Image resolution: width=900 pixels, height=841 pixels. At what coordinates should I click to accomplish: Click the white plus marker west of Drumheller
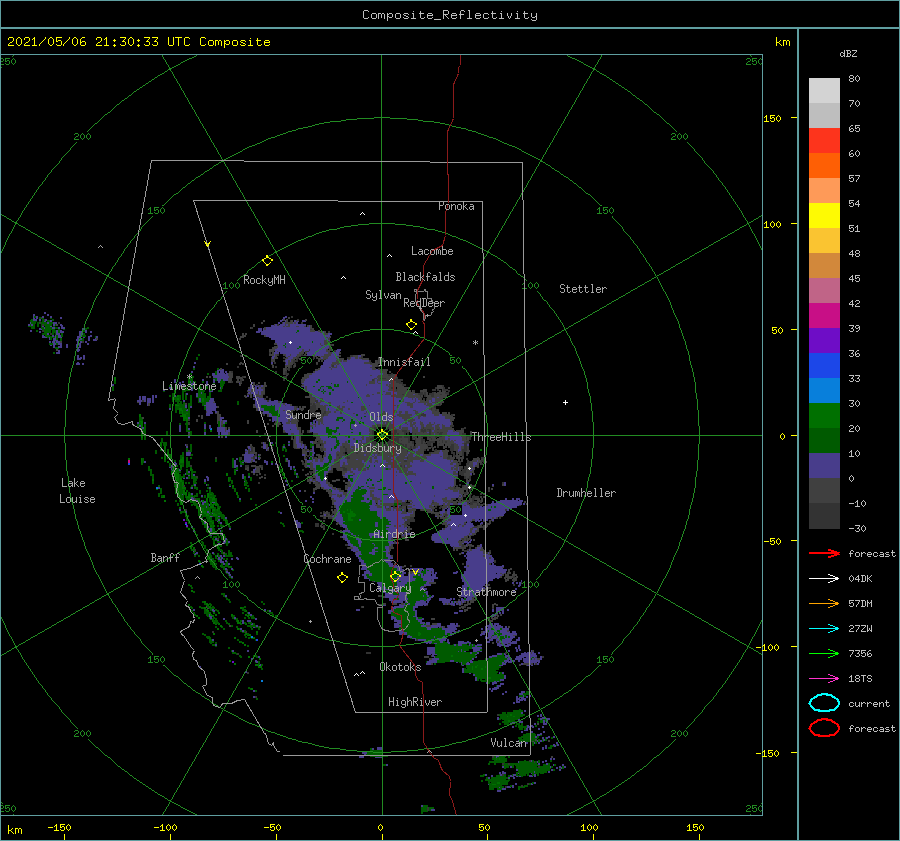click(565, 402)
